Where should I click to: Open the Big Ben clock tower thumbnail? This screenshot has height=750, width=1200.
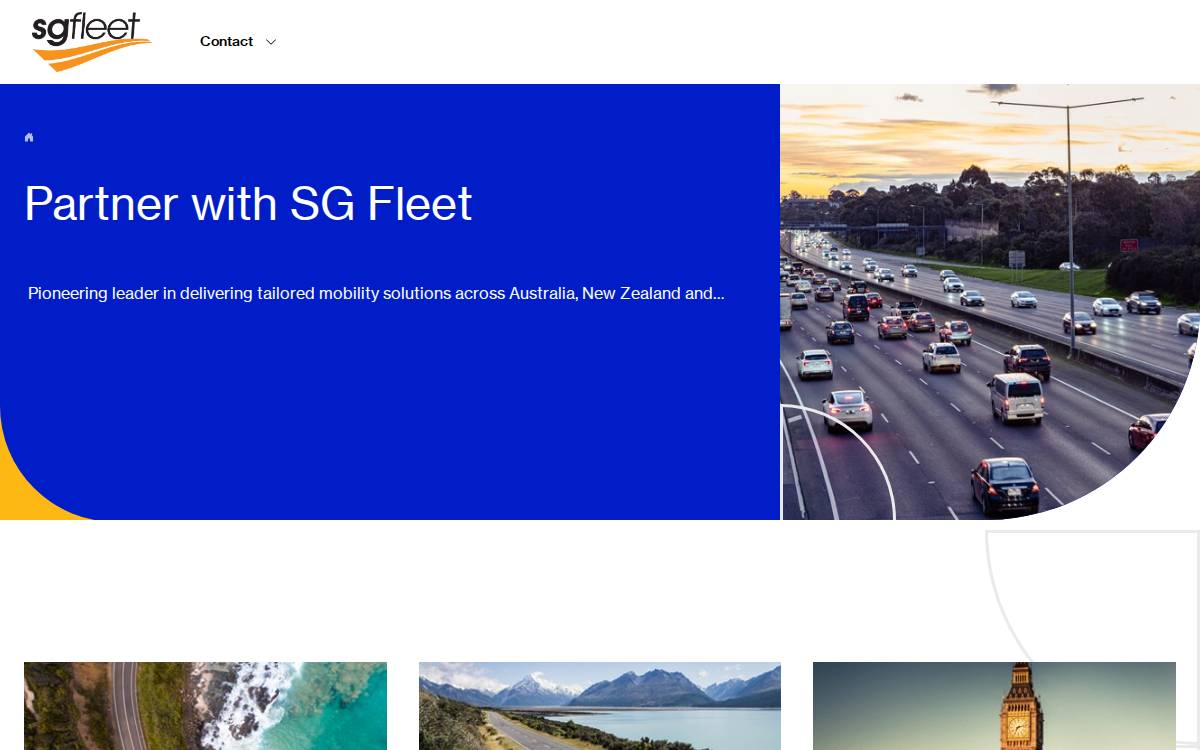(x=994, y=706)
